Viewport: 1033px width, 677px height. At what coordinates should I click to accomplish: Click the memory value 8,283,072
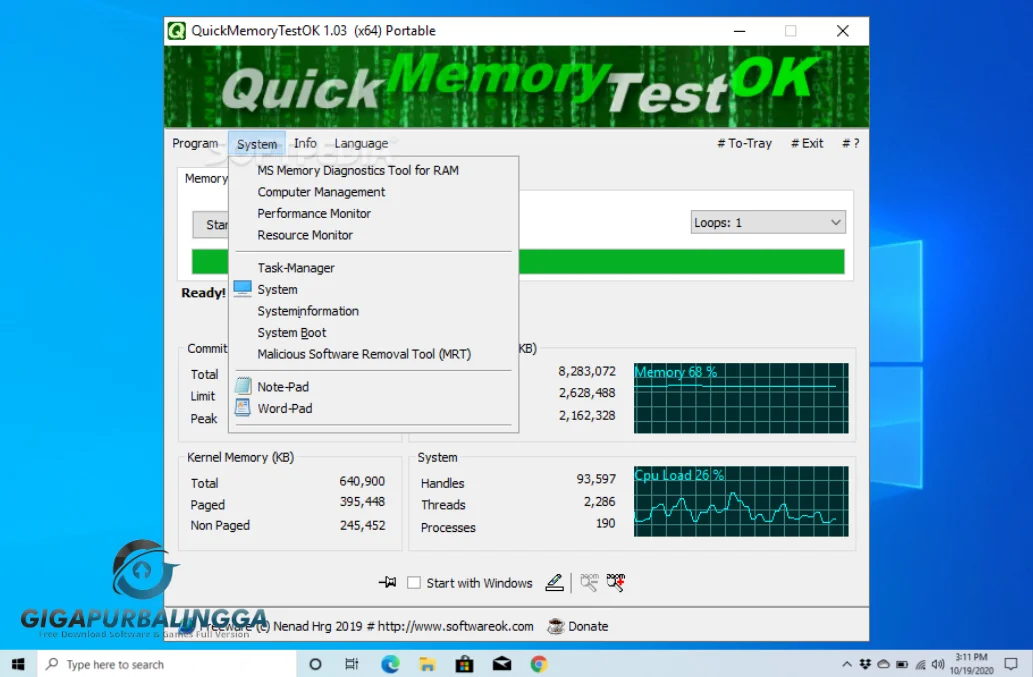tap(587, 371)
